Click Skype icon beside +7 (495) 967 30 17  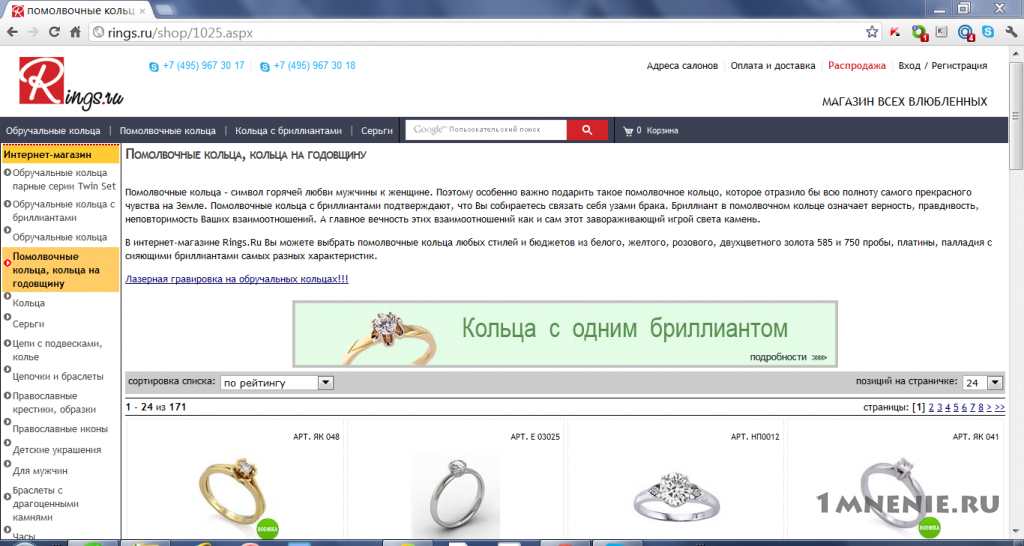(154, 67)
